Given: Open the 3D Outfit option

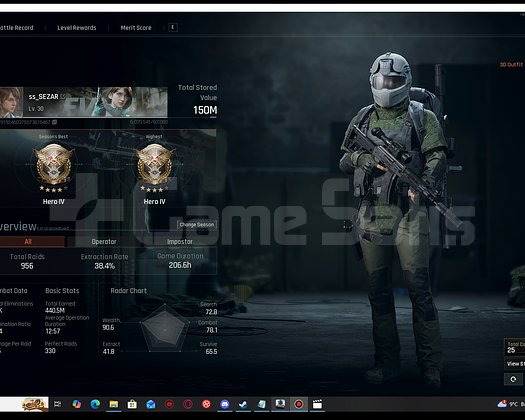Looking at the screenshot, I should pyautogui.click(x=511, y=65).
